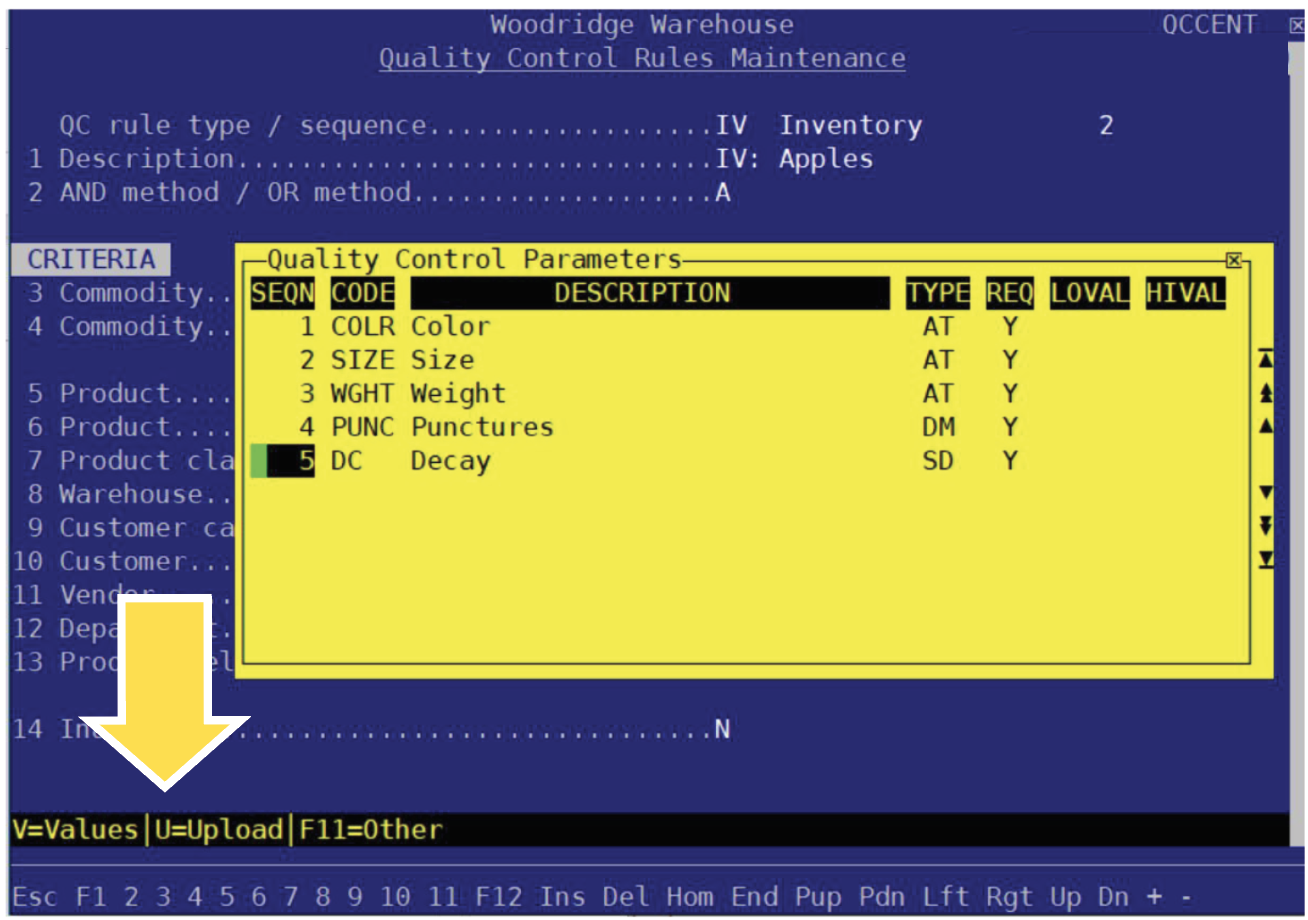Click the Dn key in bottom key bar
1308x920 pixels.
click(x=1115, y=897)
